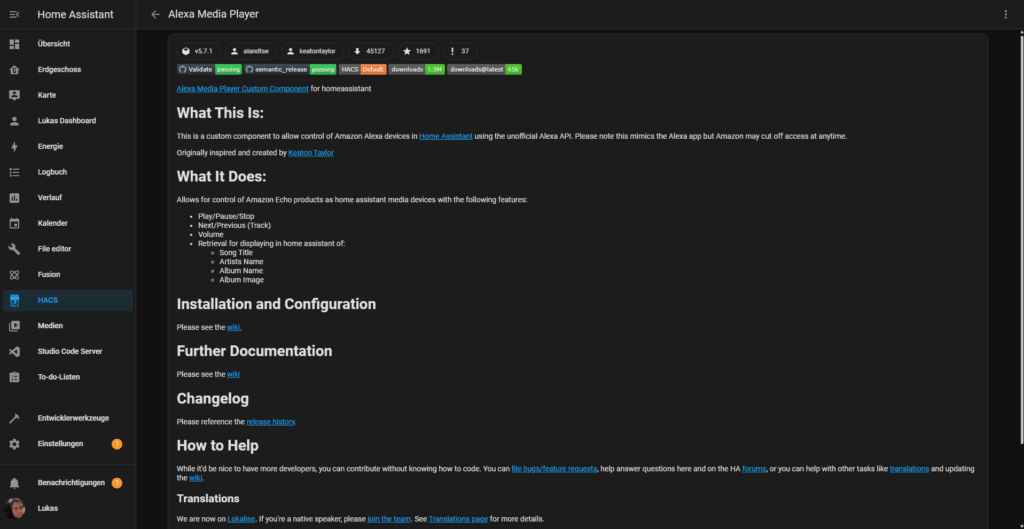Open wiki link under Further Documentation

pos(233,374)
